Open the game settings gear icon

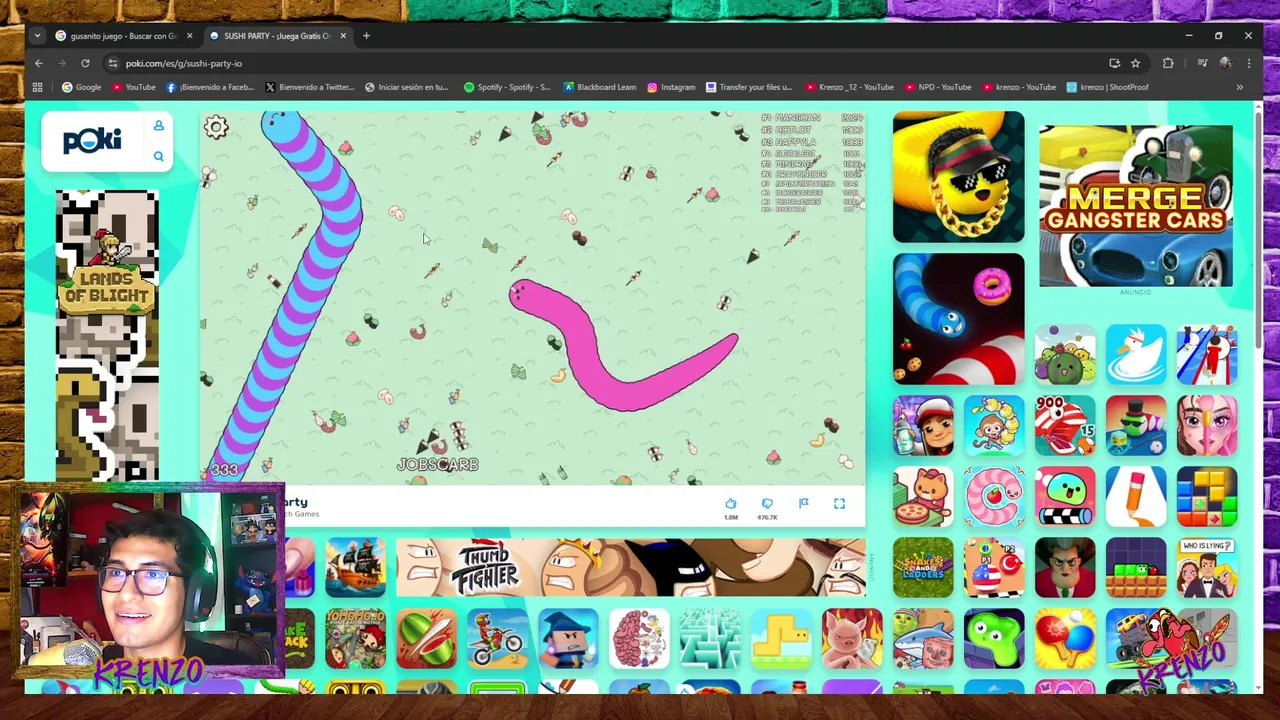click(x=216, y=127)
